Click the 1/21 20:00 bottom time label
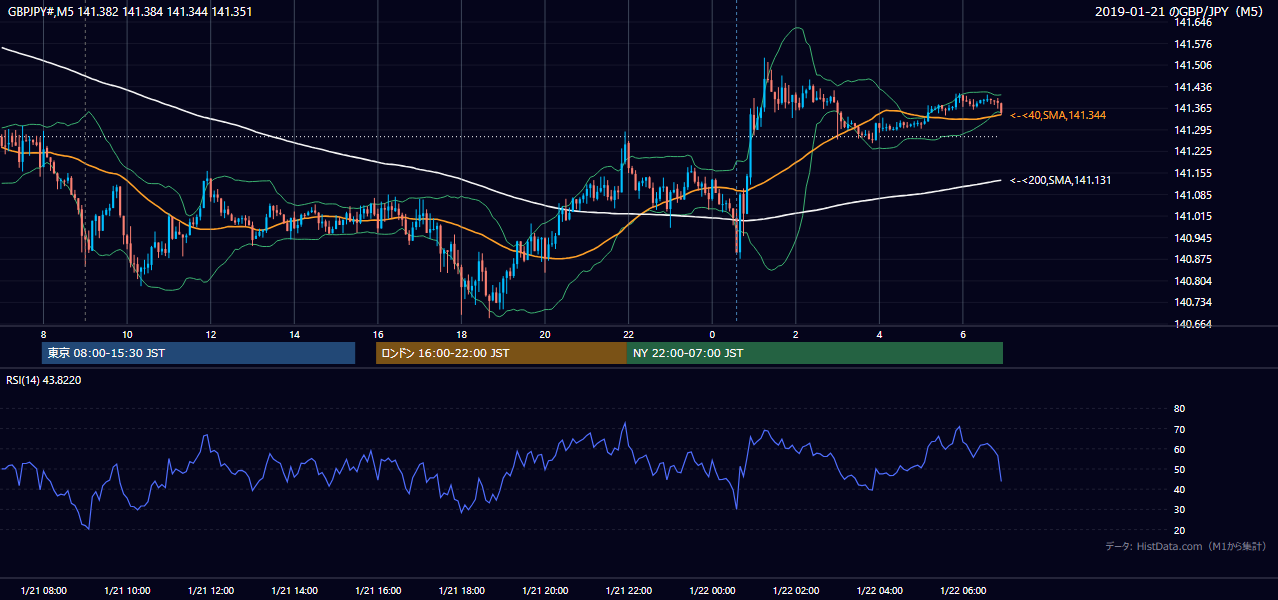The image size is (1278, 600). pos(545,591)
